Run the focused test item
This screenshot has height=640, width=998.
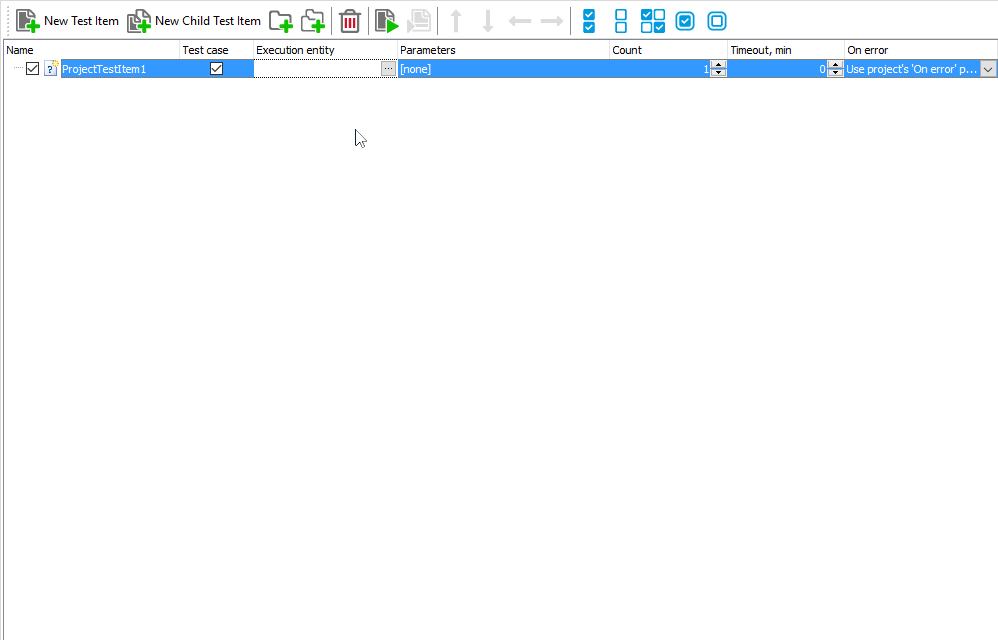386,21
